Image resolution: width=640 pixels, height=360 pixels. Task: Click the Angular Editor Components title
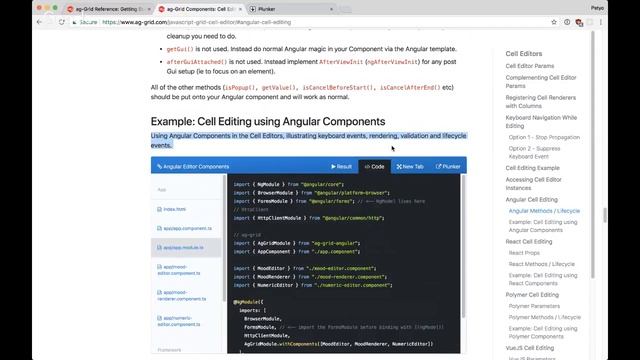[x=193, y=167]
